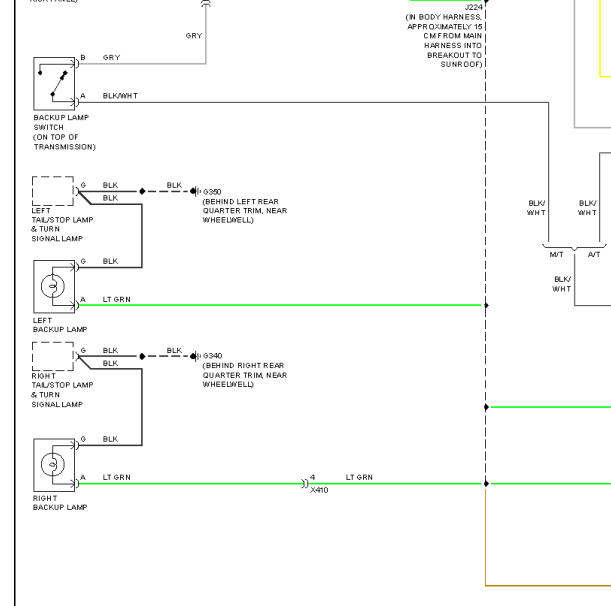Viewport: 611px width, 606px height.
Task: Click 'BLK/WHT' label above A/T
Action: [587, 208]
